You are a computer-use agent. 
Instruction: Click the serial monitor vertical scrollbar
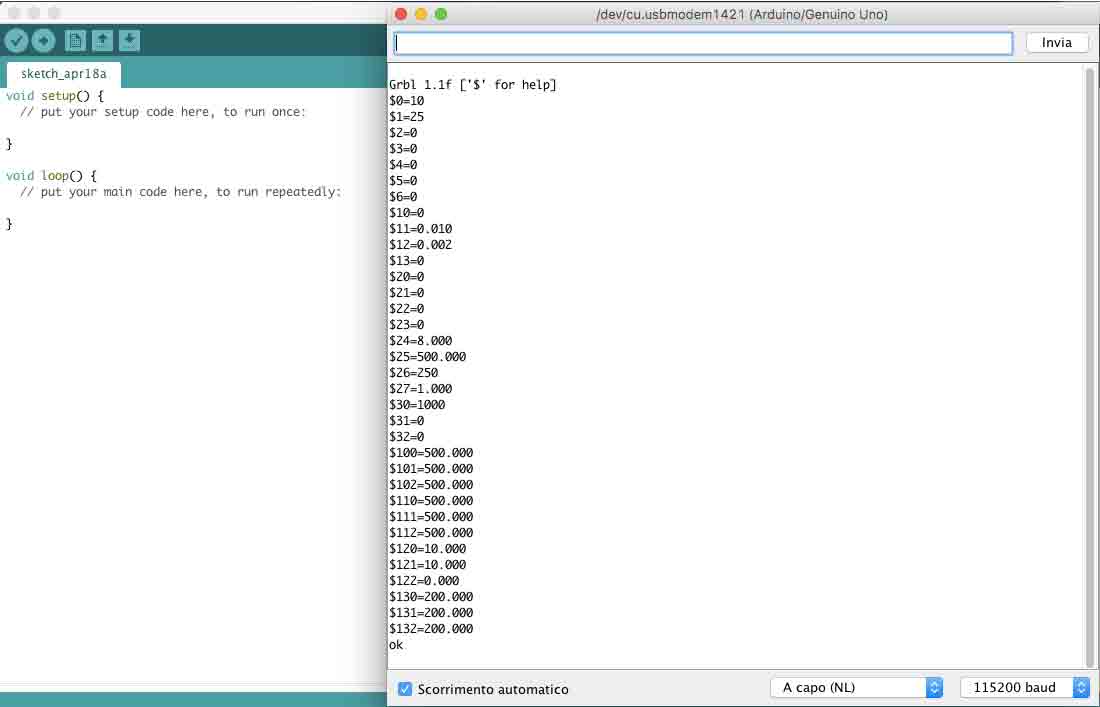[x=1089, y=366]
